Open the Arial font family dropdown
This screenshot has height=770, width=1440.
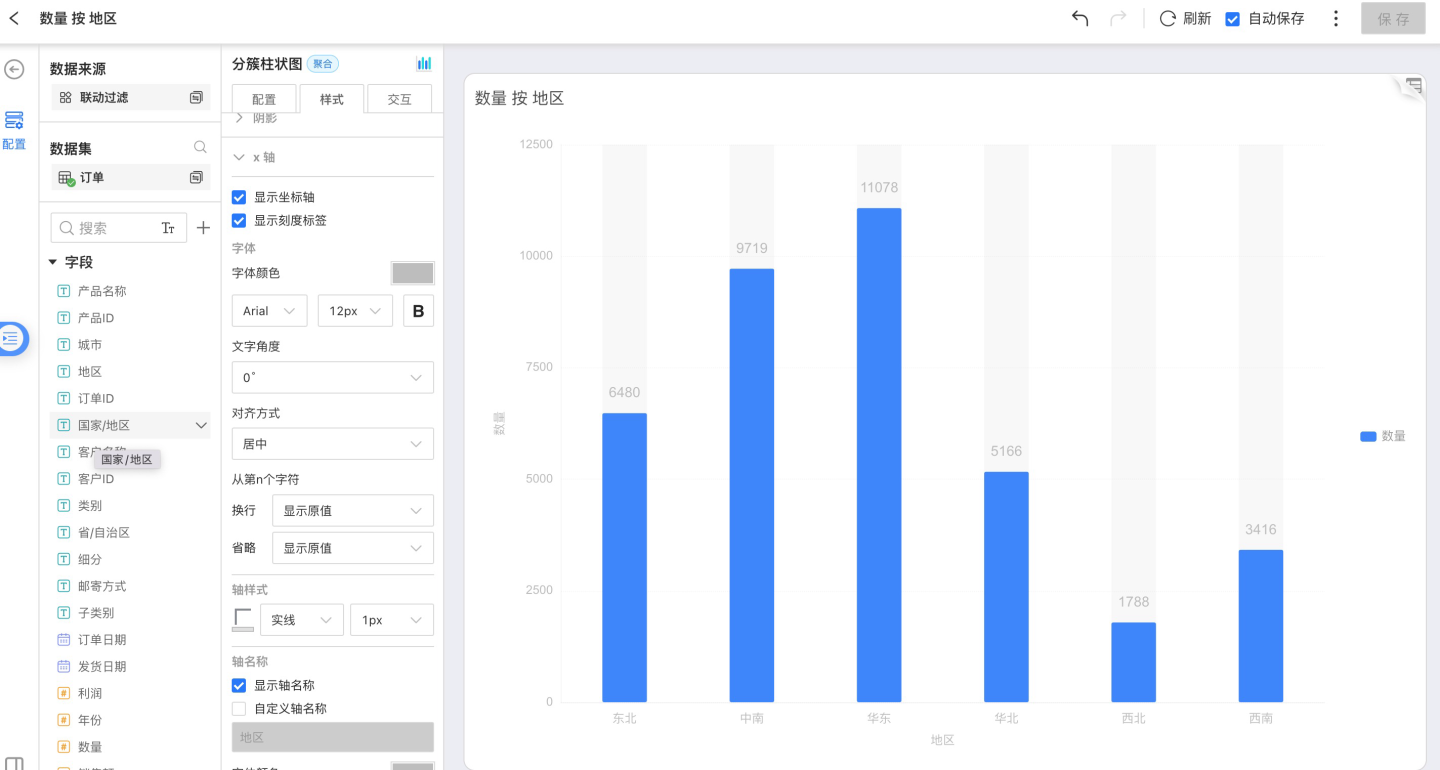[x=270, y=311]
